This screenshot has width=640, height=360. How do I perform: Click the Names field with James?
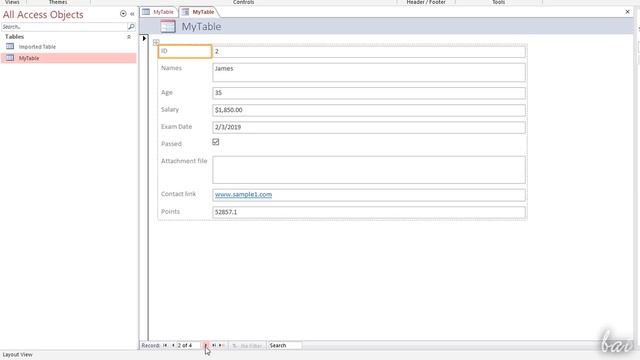pyautogui.click(x=369, y=72)
